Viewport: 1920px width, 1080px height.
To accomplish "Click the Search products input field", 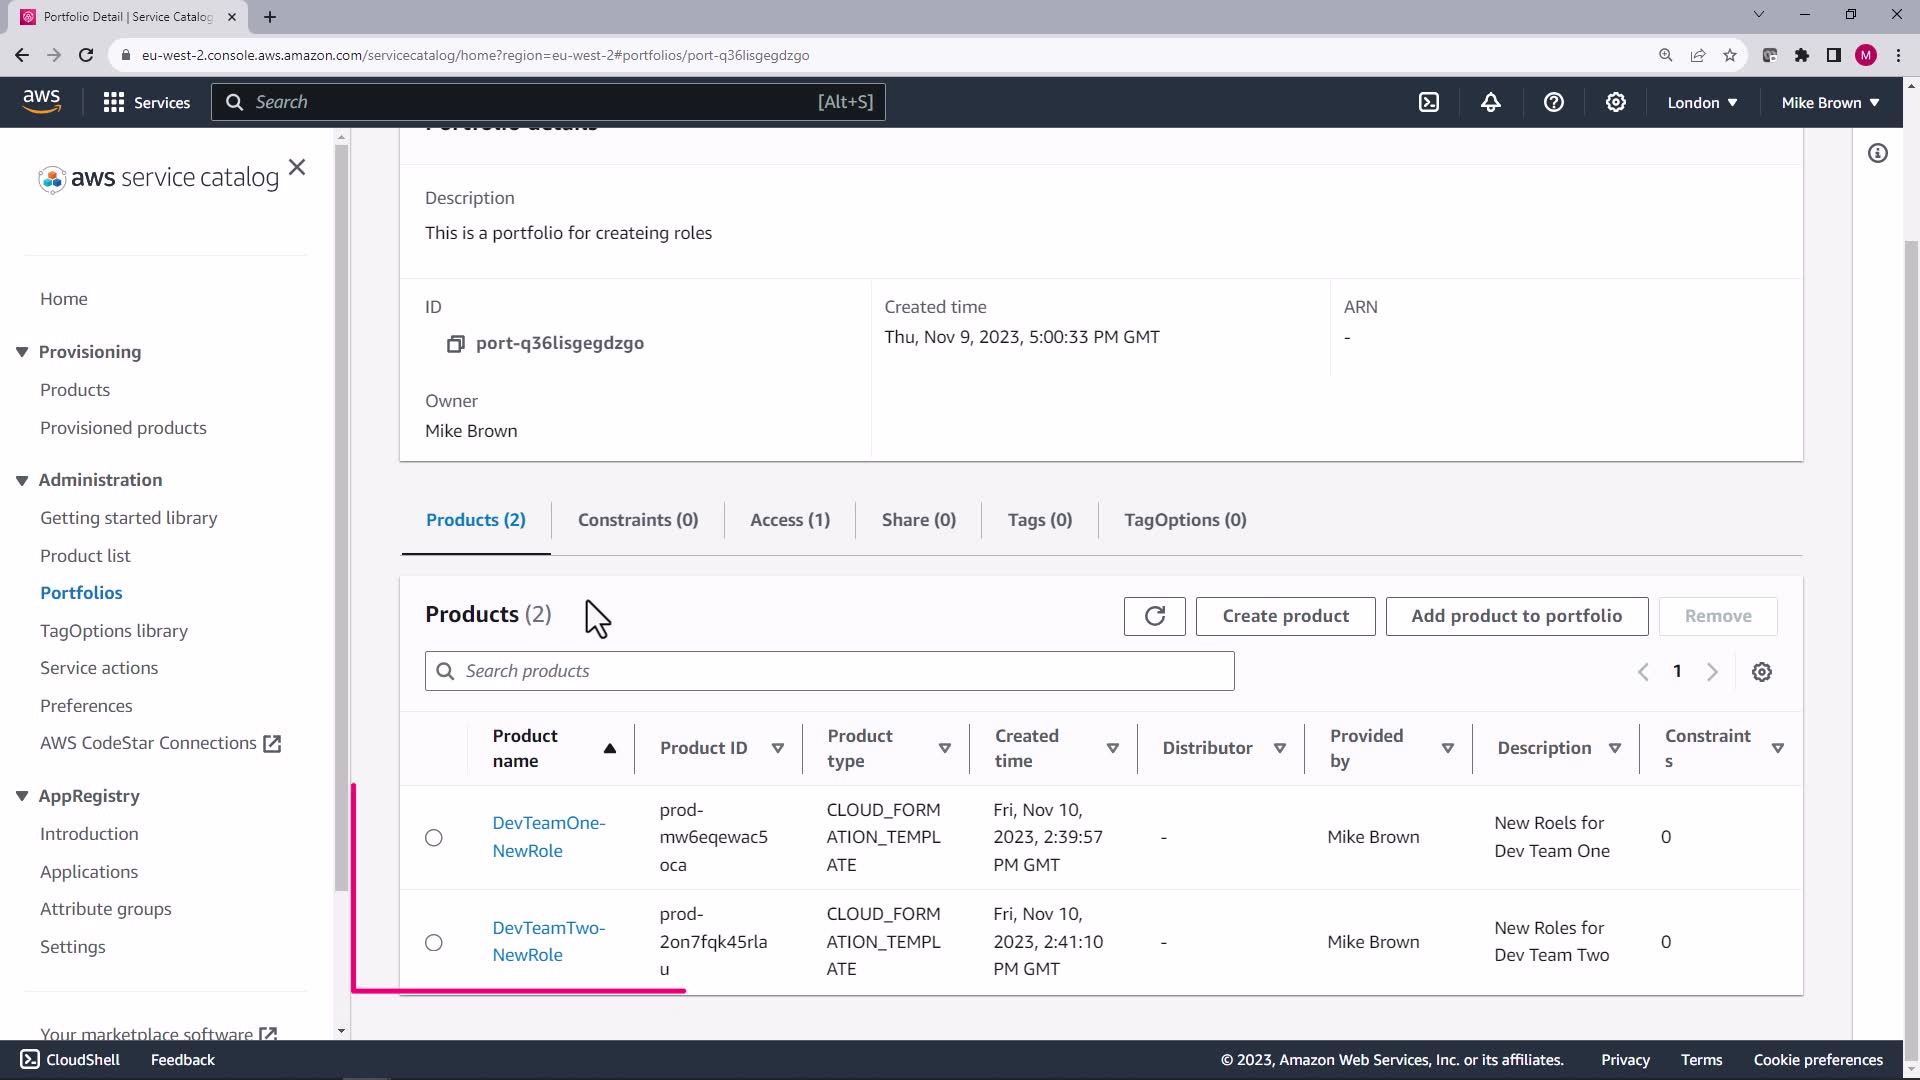I will (x=830, y=671).
